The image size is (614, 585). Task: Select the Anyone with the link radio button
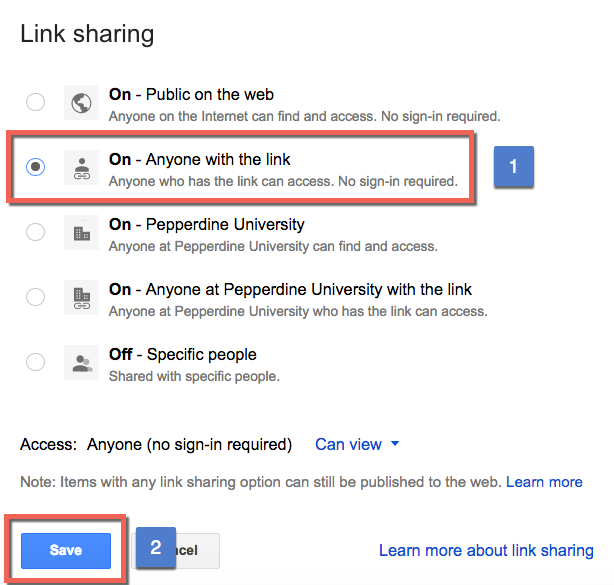(36, 168)
